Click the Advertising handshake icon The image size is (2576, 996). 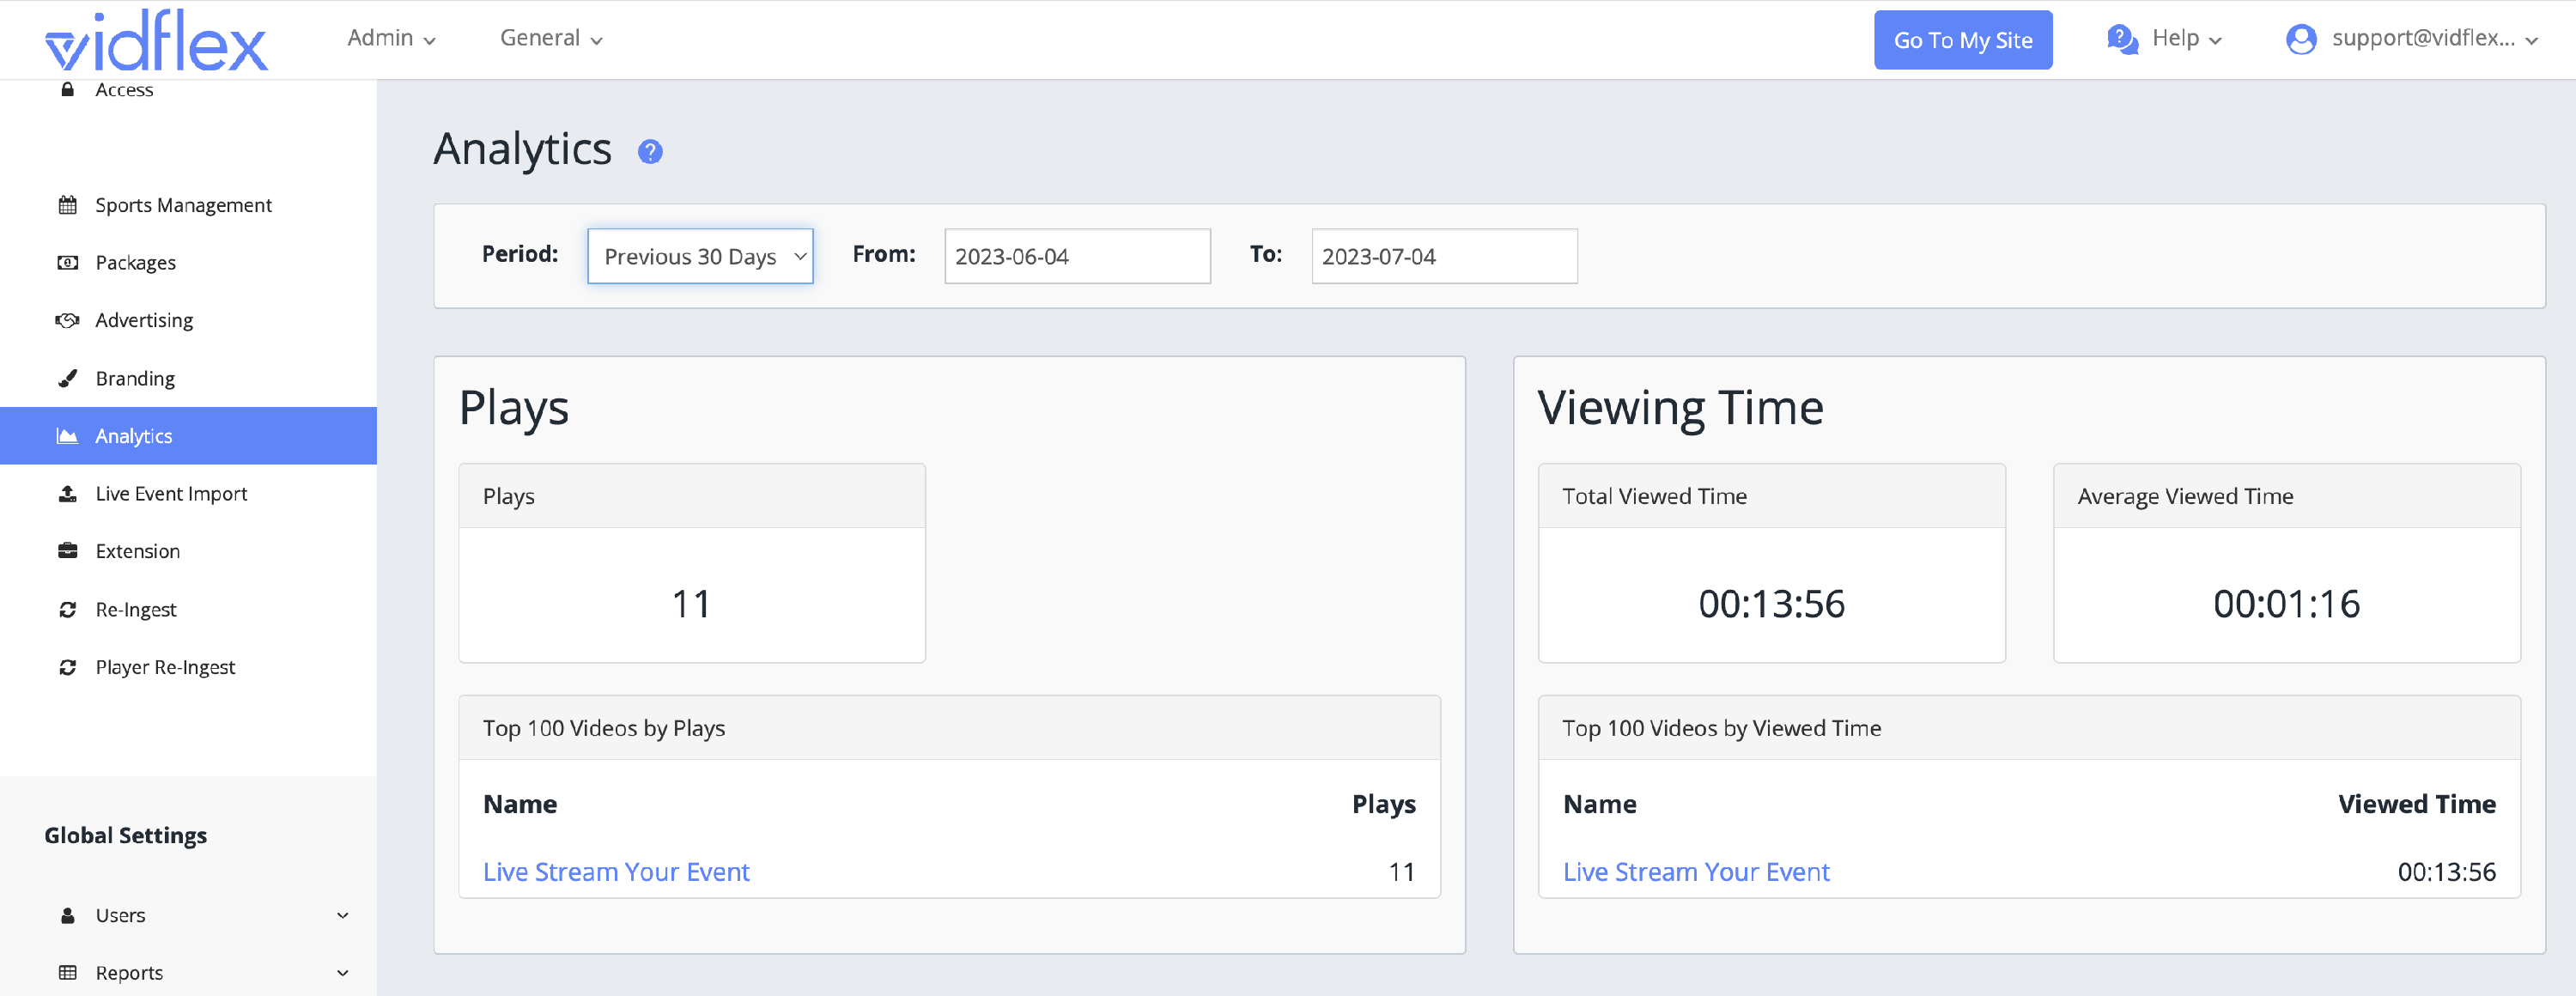[68, 320]
